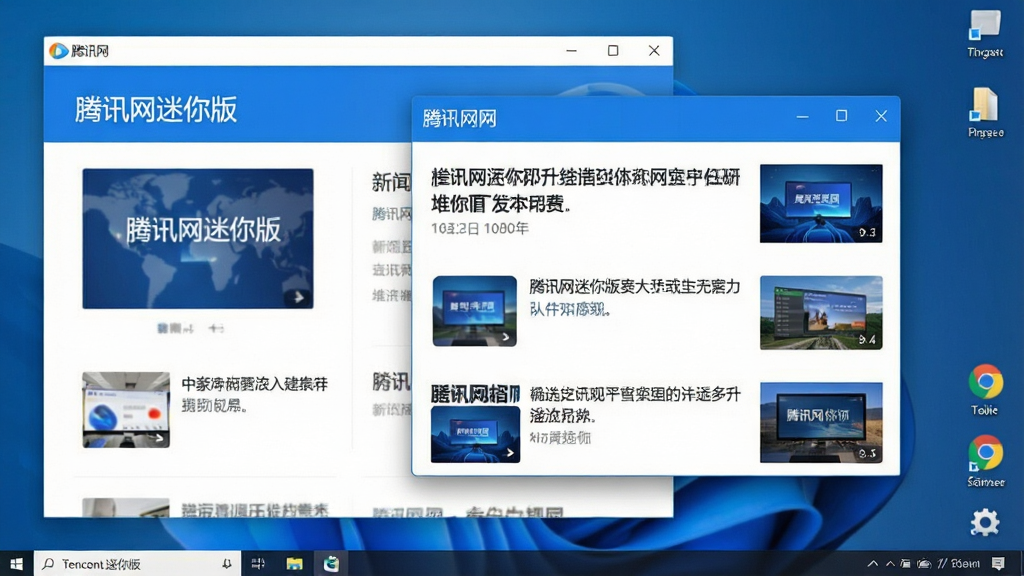Click the arrow icon on the world map banner
This screenshot has height=576, width=1024.
pos(298,297)
